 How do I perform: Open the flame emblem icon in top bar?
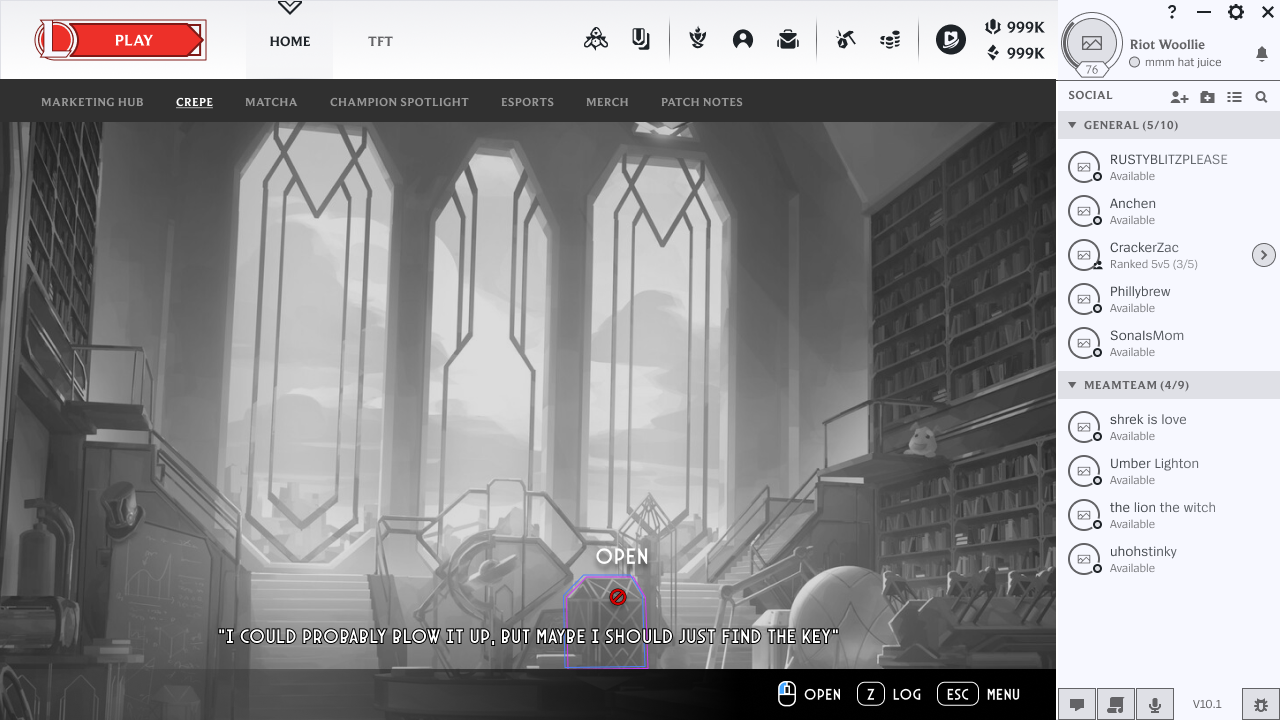pyautogui.click(x=698, y=40)
